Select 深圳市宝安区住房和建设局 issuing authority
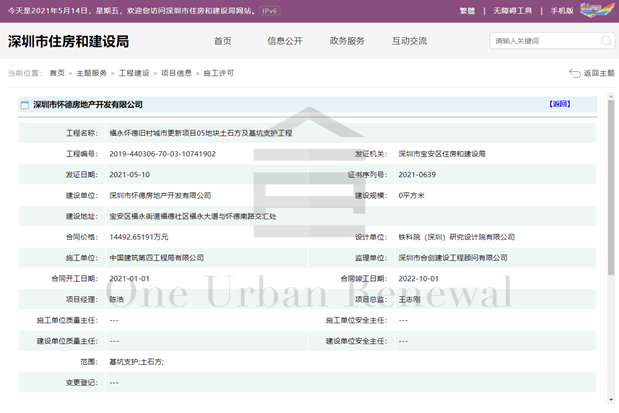 [x=442, y=154]
